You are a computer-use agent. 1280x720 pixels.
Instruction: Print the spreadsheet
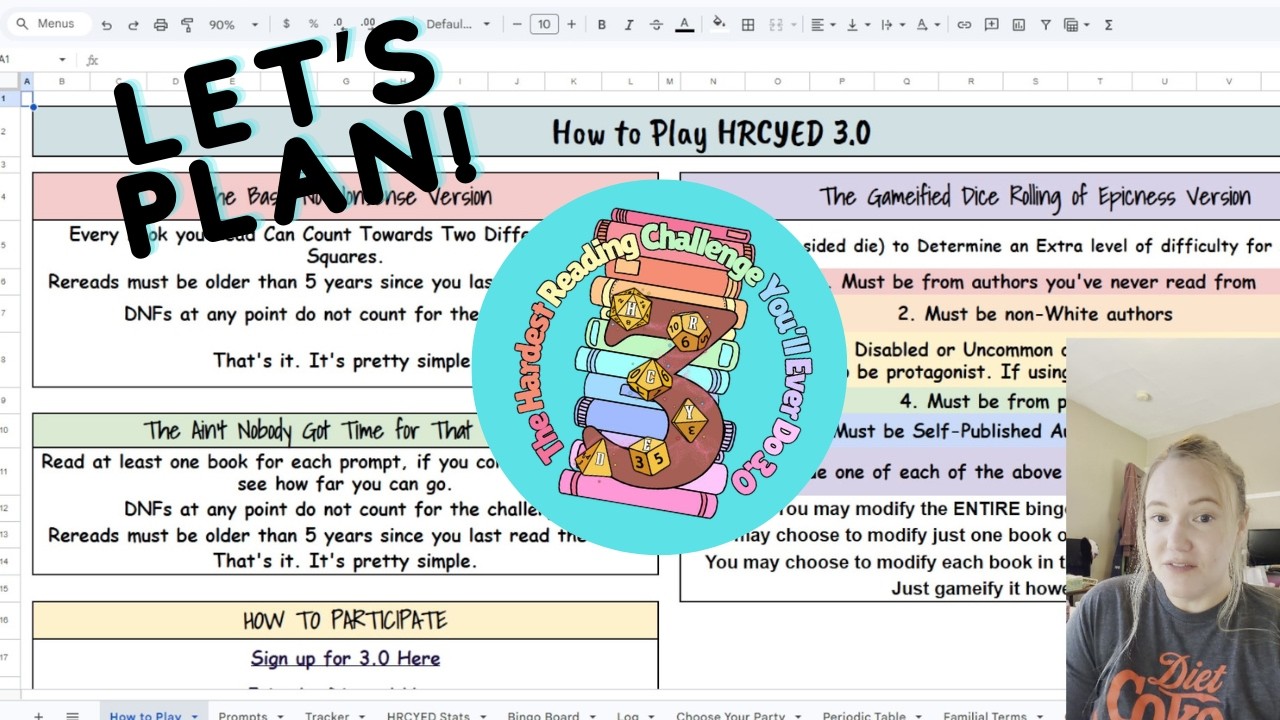[x=160, y=25]
